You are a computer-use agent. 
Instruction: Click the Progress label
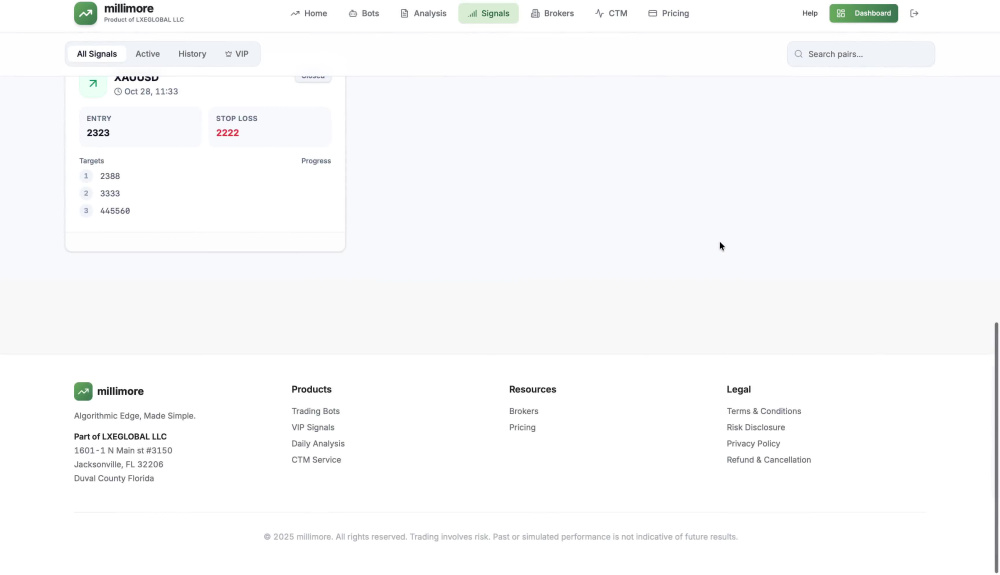click(316, 161)
